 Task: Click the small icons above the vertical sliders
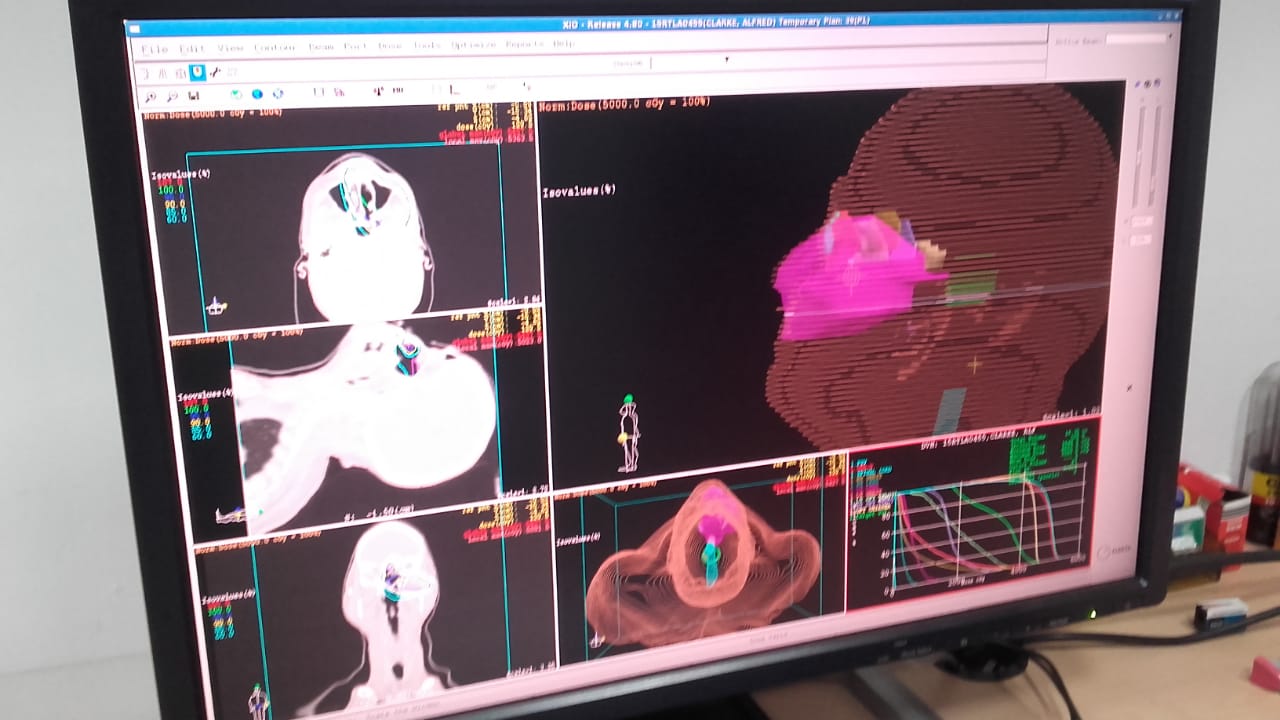[x=1149, y=84]
